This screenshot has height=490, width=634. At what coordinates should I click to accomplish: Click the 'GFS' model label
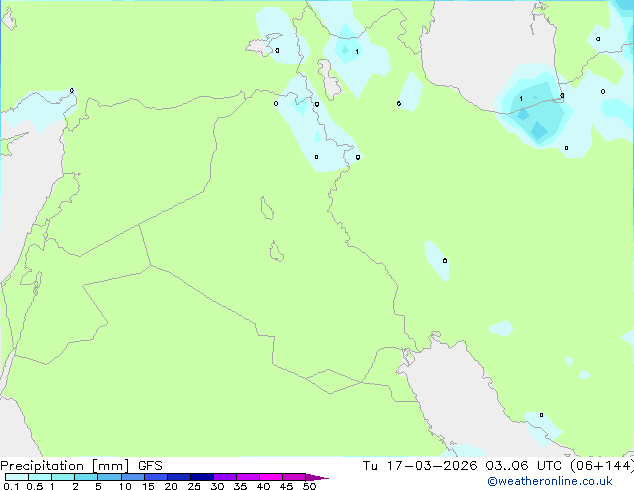point(150,466)
